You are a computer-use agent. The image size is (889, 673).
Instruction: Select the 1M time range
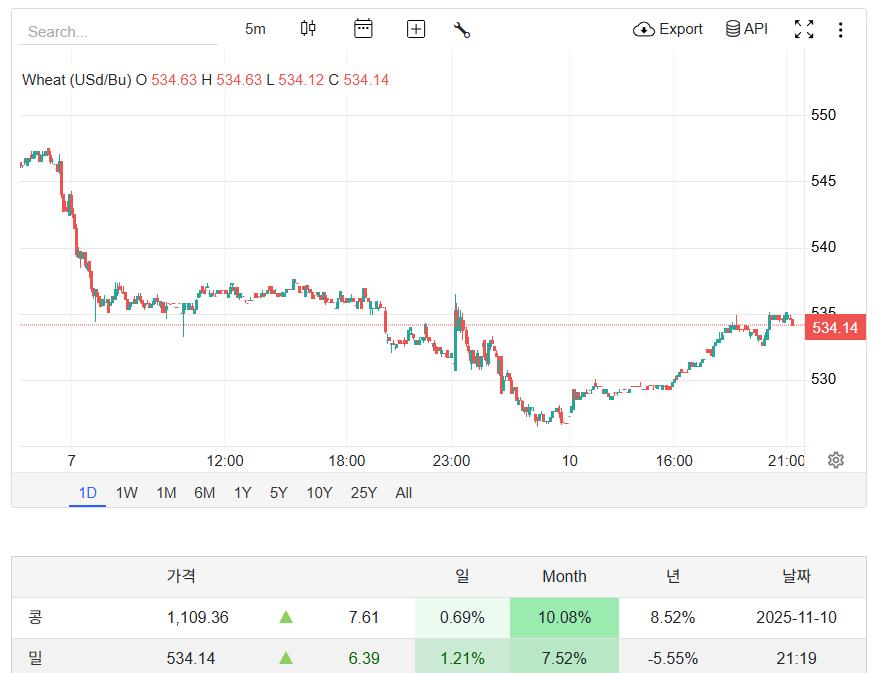tap(166, 492)
